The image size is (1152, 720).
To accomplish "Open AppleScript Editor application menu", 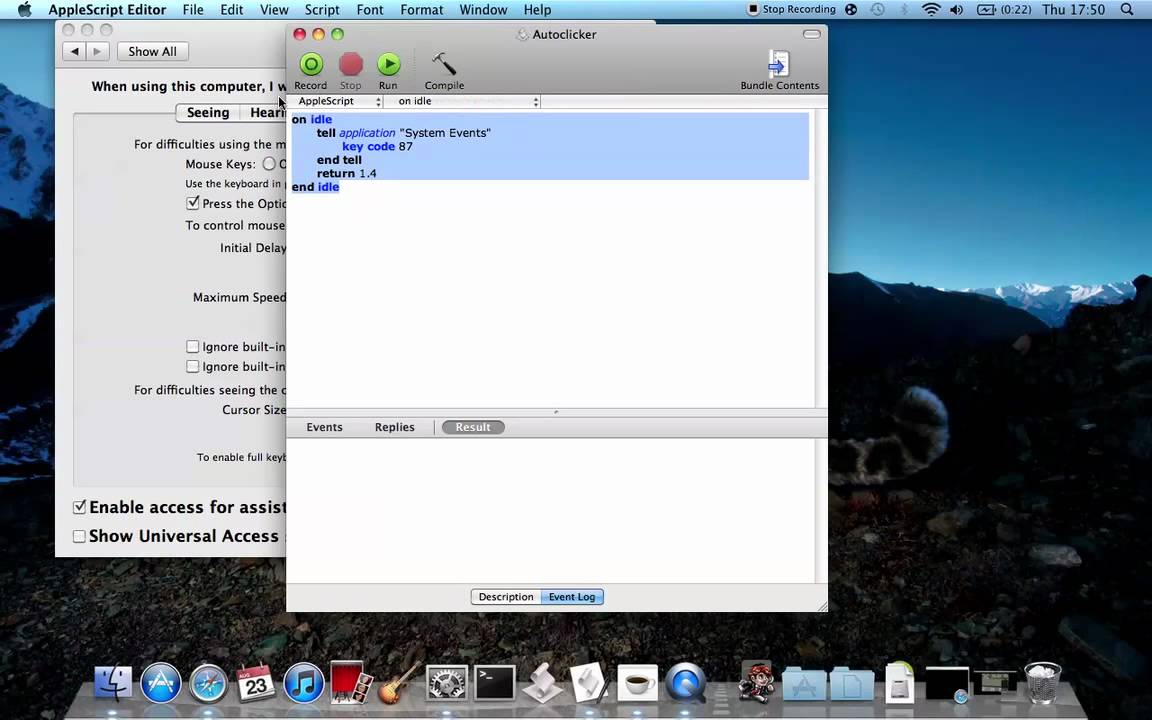I will pyautogui.click(x=107, y=10).
